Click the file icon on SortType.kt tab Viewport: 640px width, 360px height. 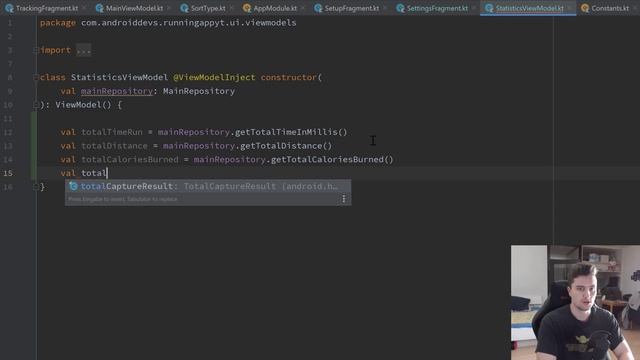(x=184, y=8)
